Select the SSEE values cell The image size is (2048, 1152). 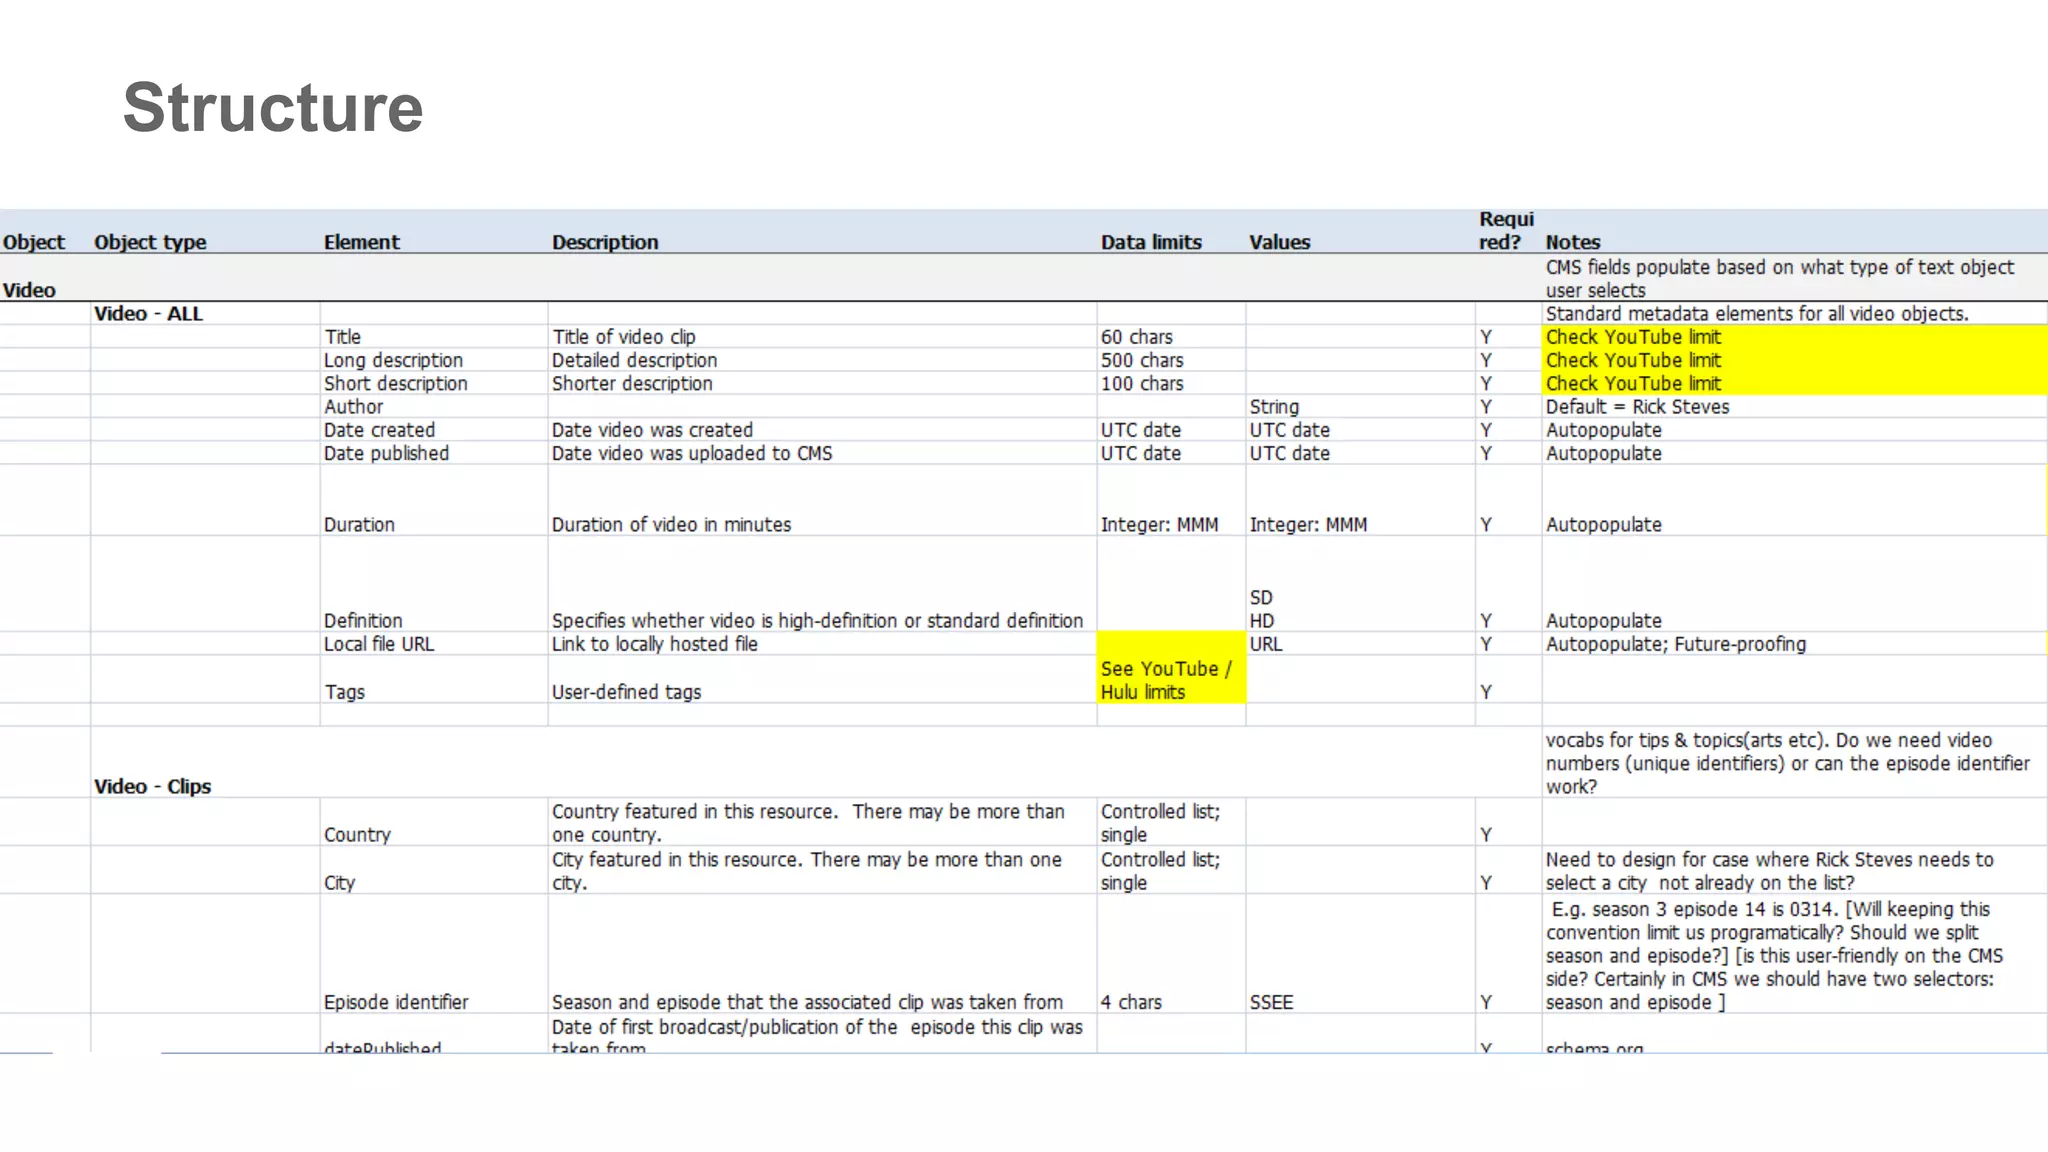pyautogui.click(x=1271, y=1002)
